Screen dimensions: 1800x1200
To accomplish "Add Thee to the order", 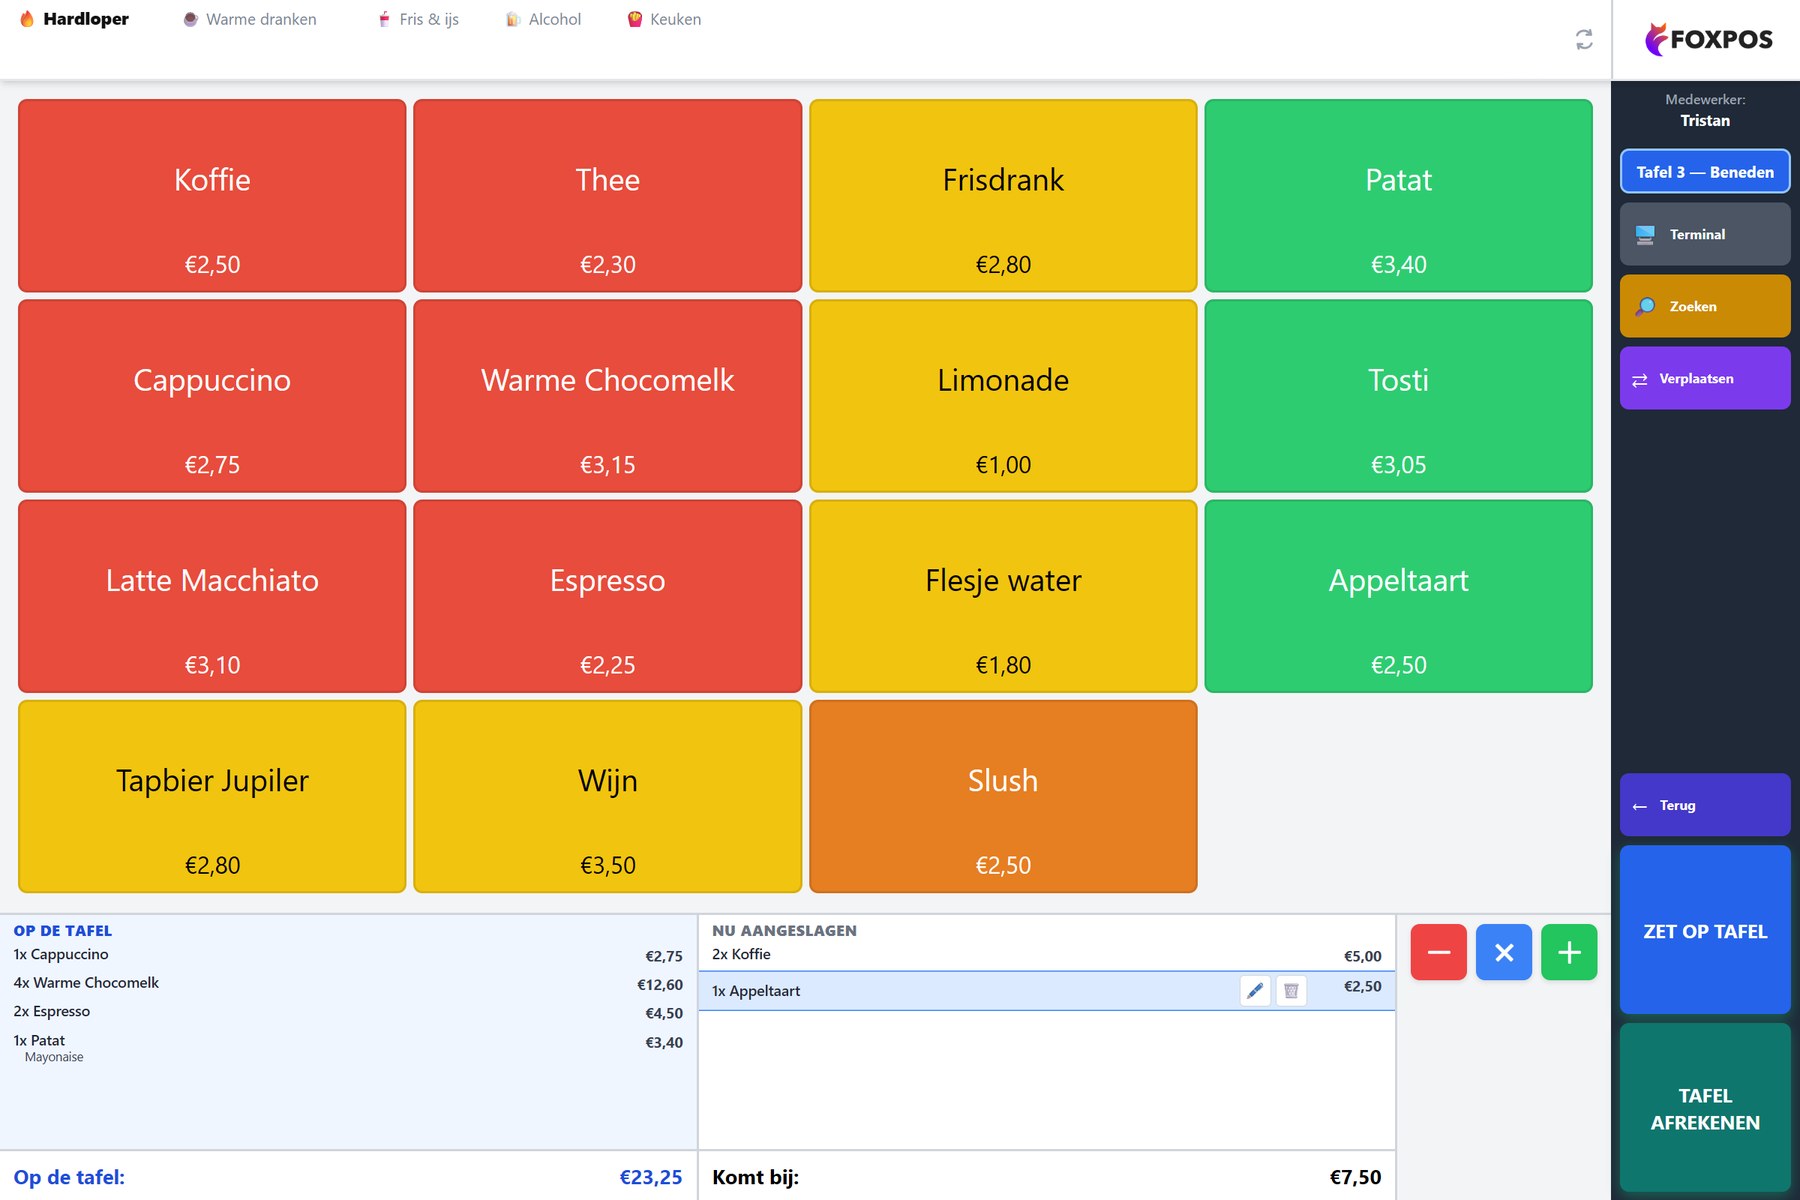I will pyautogui.click(x=608, y=196).
